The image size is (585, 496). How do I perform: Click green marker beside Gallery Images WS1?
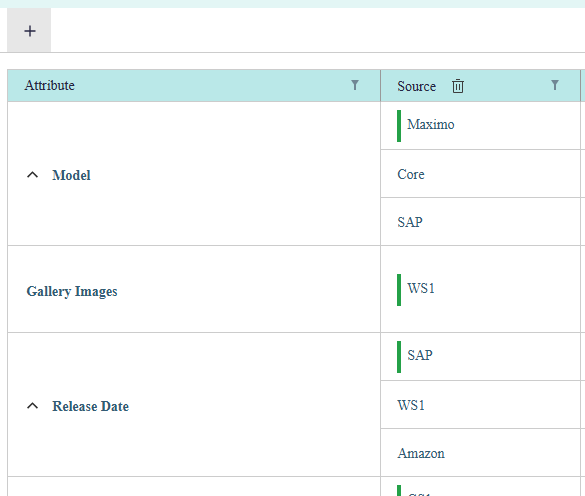point(399,290)
